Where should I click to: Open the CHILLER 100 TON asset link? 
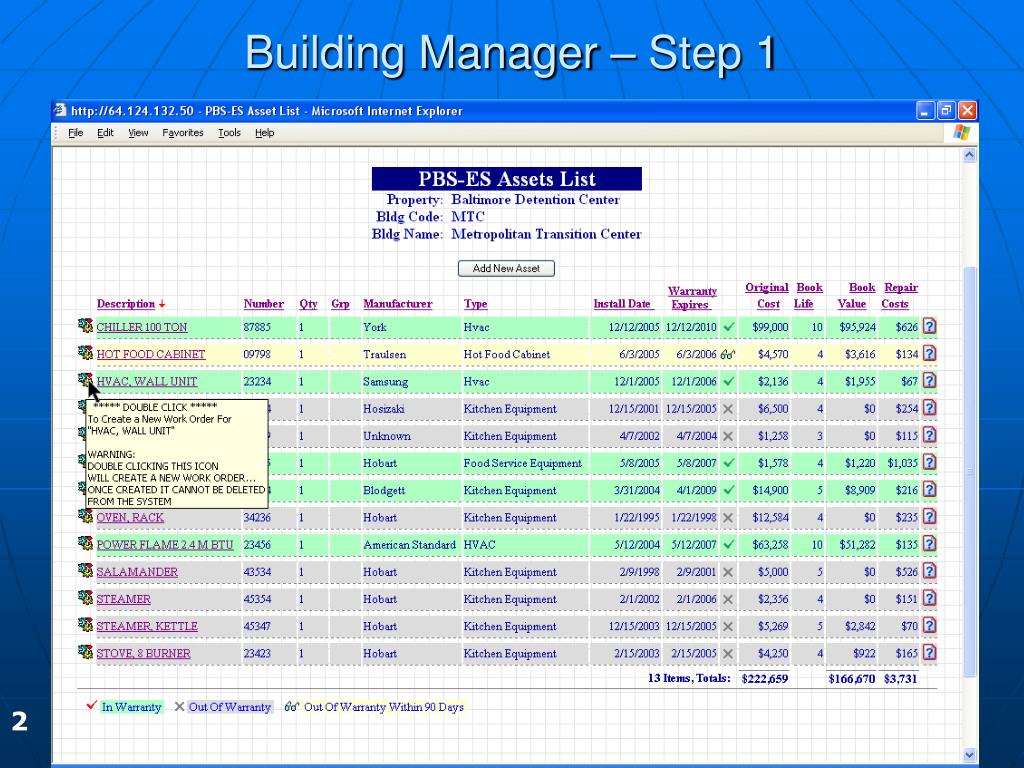tap(142, 327)
